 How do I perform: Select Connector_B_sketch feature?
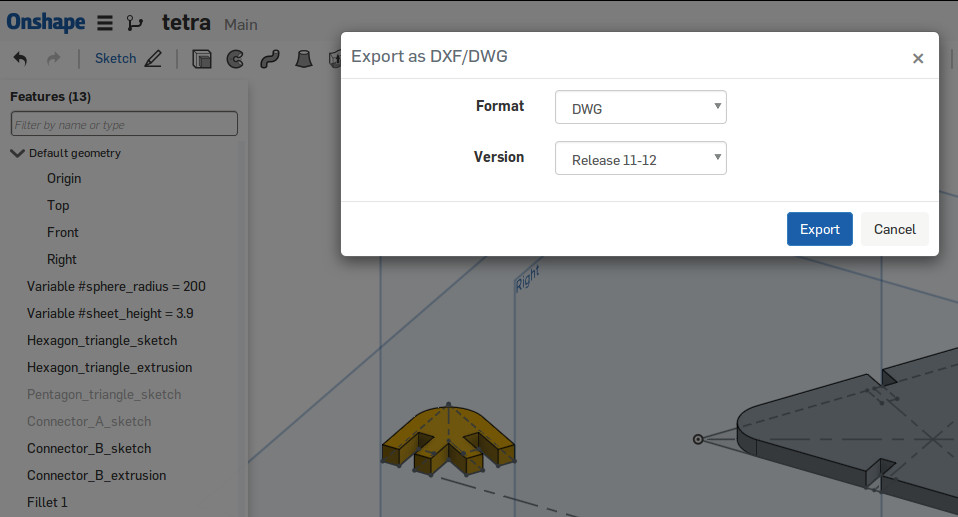pyautogui.click(x=89, y=448)
